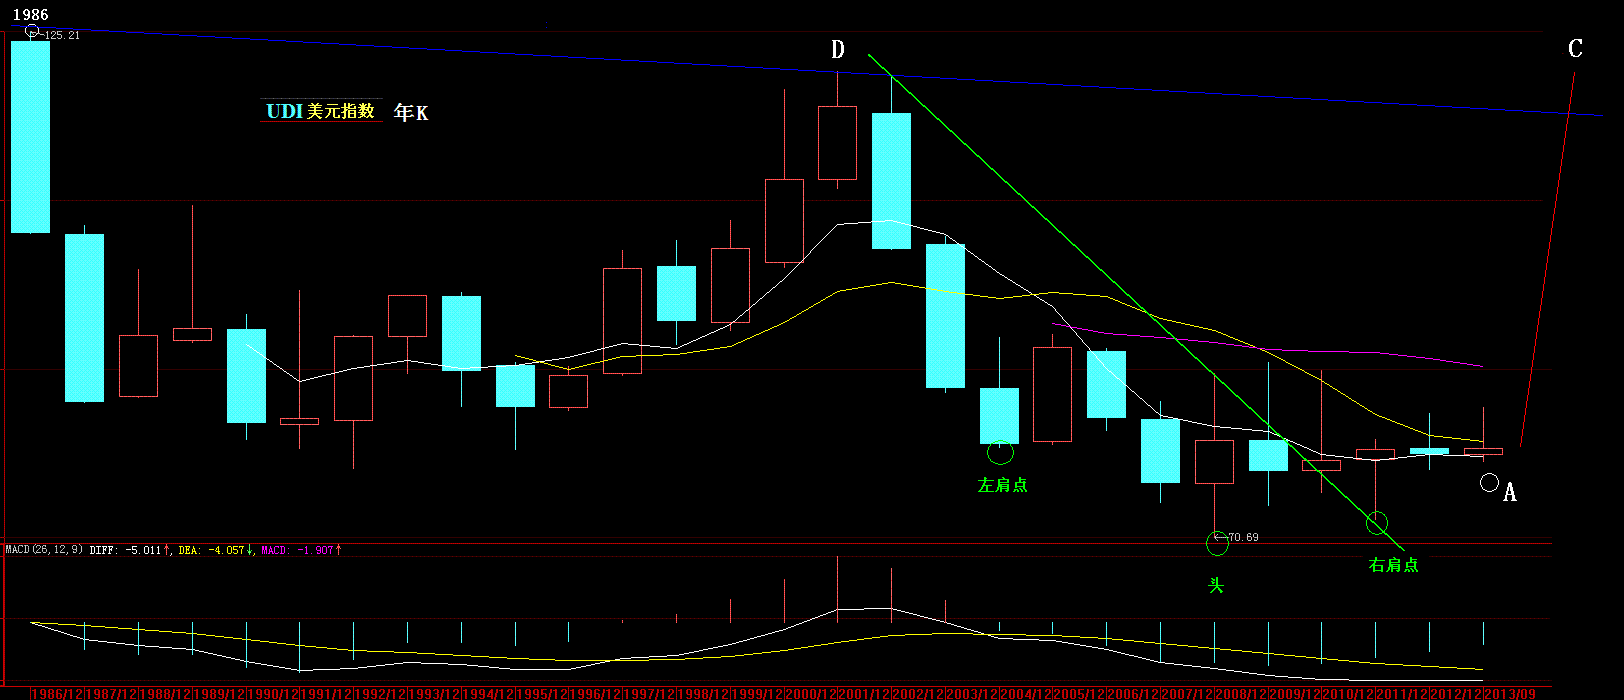This screenshot has height=700, width=1624.
Task: Click the red projection line below letter C
Action: (x=1548, y=259)
